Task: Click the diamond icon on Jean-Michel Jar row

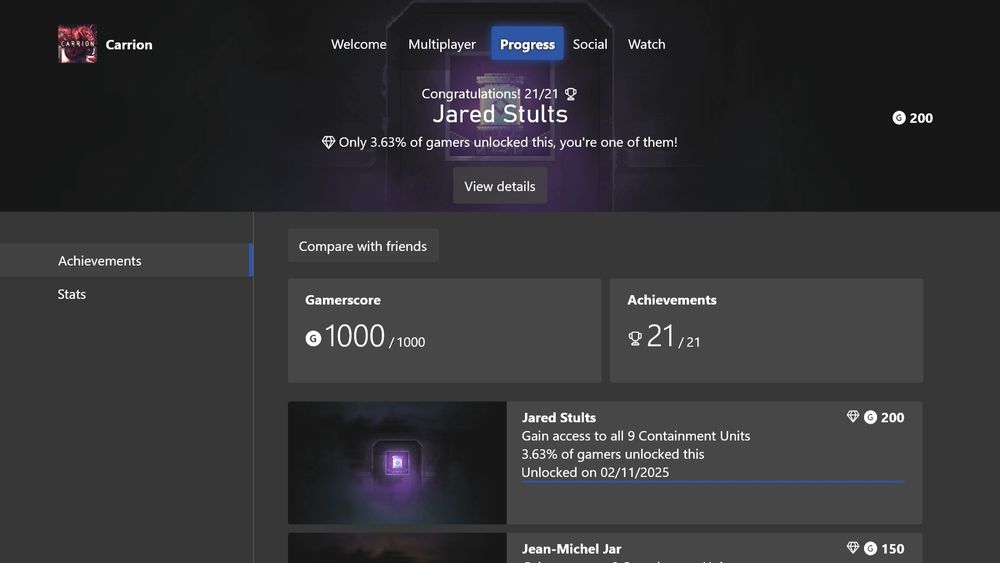Action: (853, 548)
